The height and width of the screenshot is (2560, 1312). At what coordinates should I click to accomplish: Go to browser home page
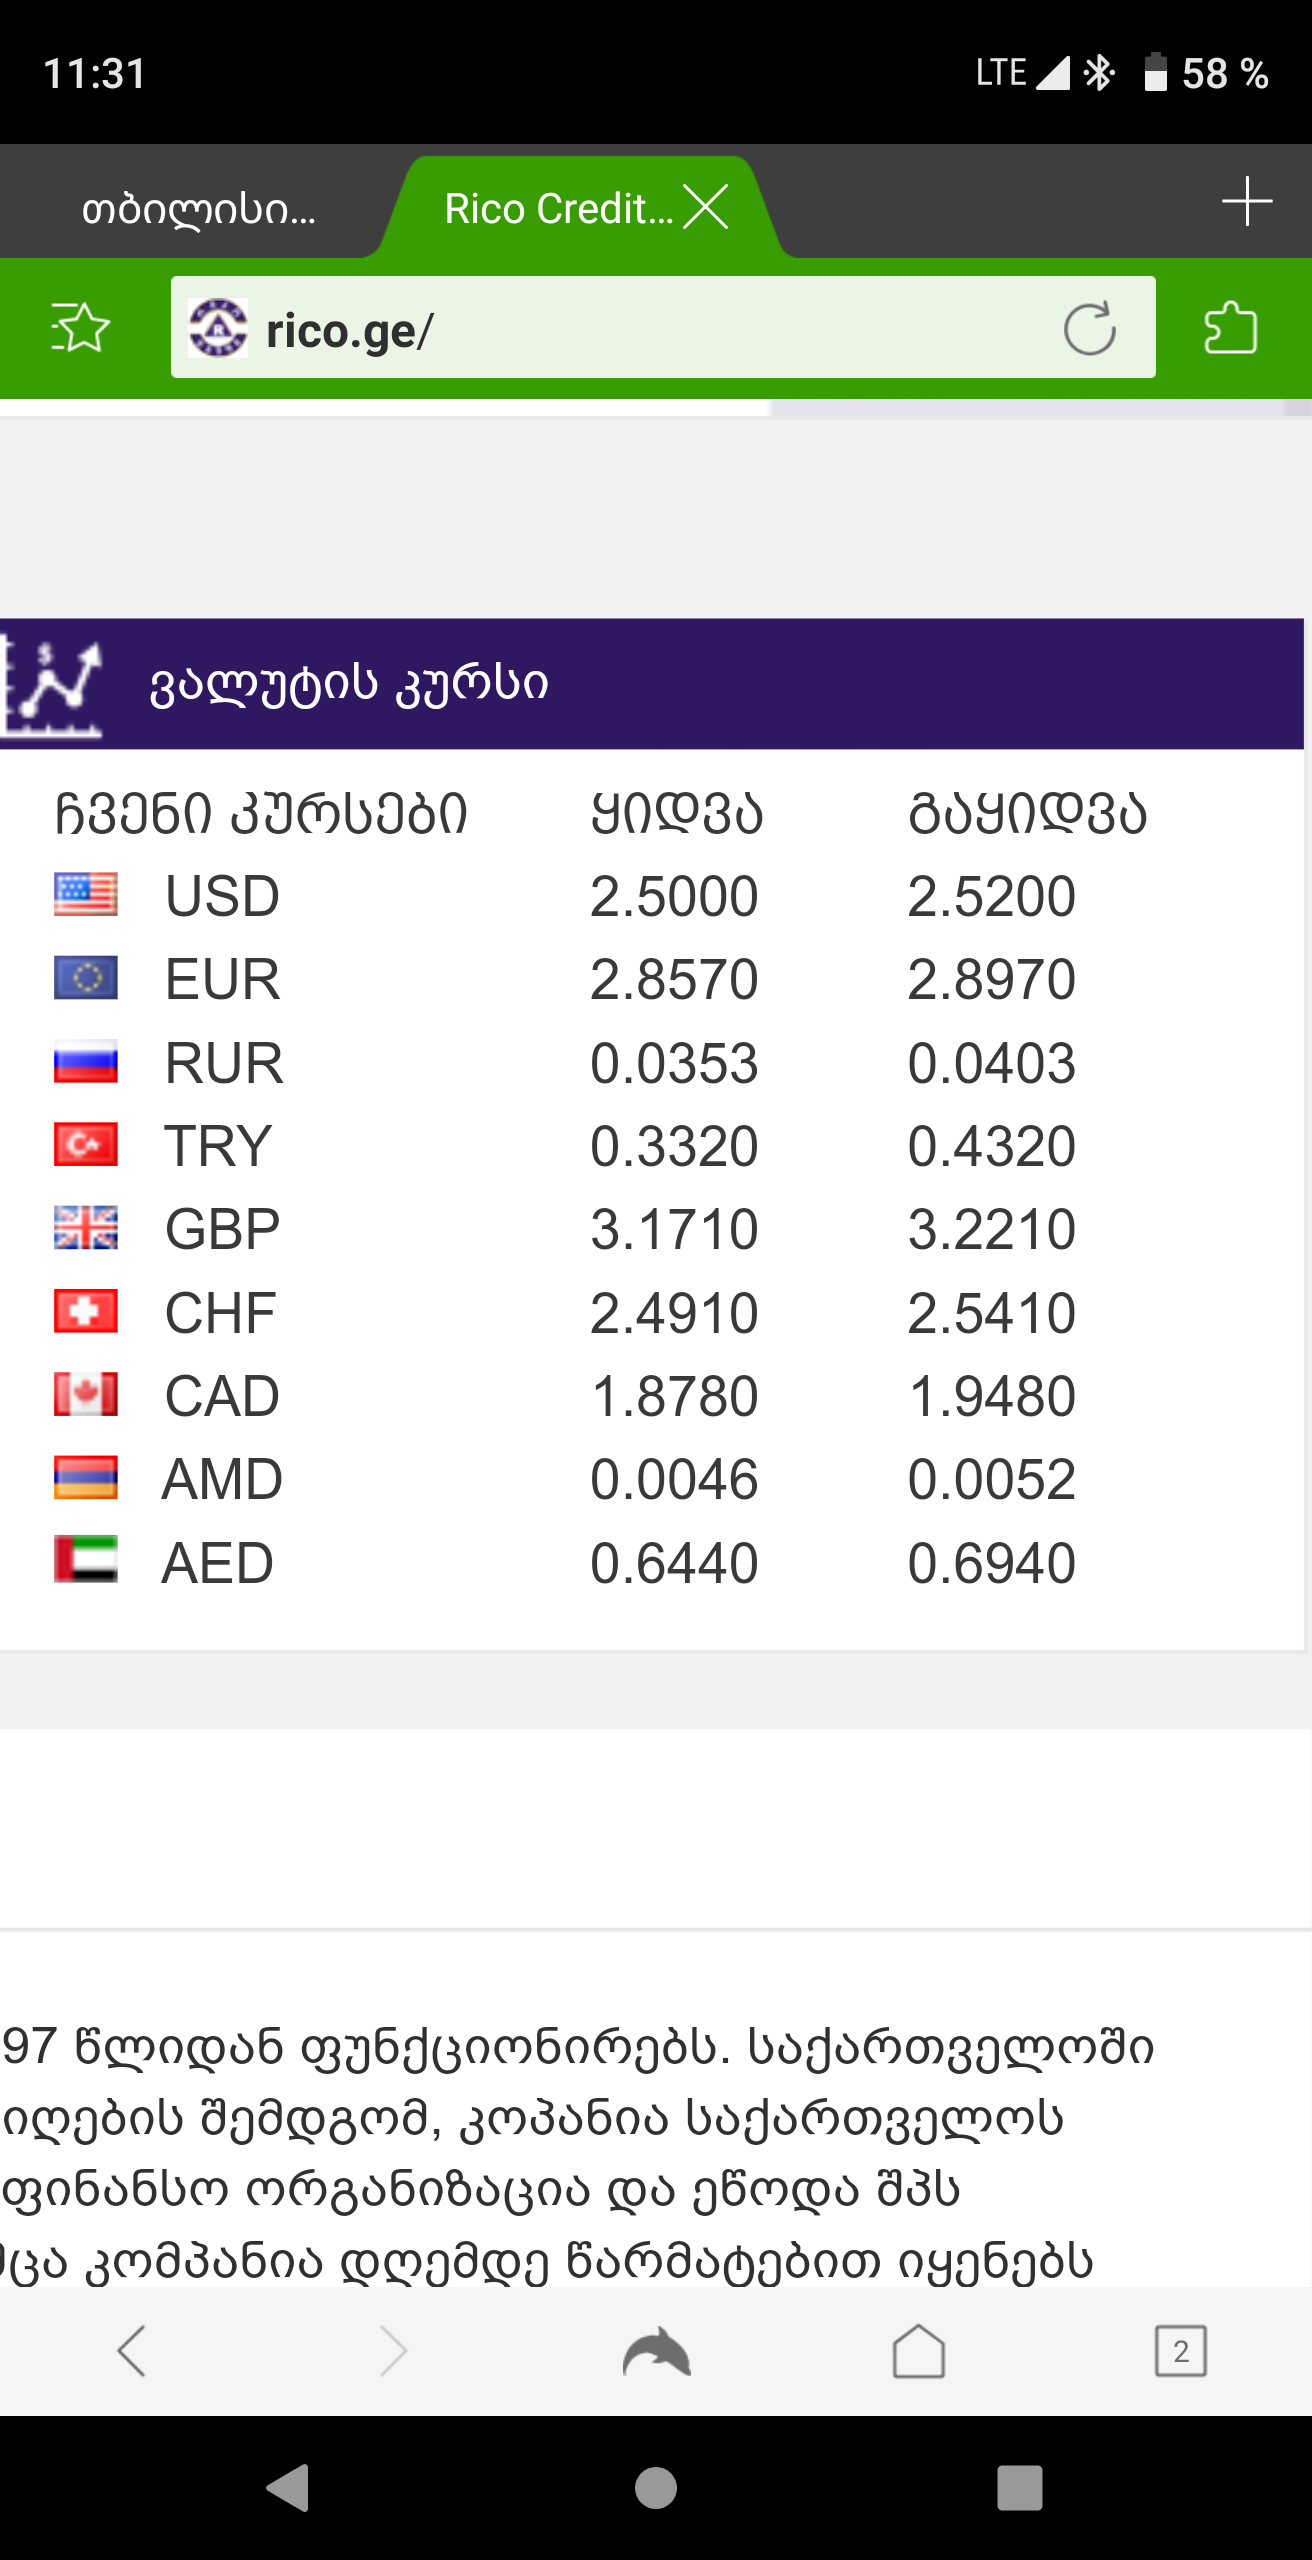918,2350
